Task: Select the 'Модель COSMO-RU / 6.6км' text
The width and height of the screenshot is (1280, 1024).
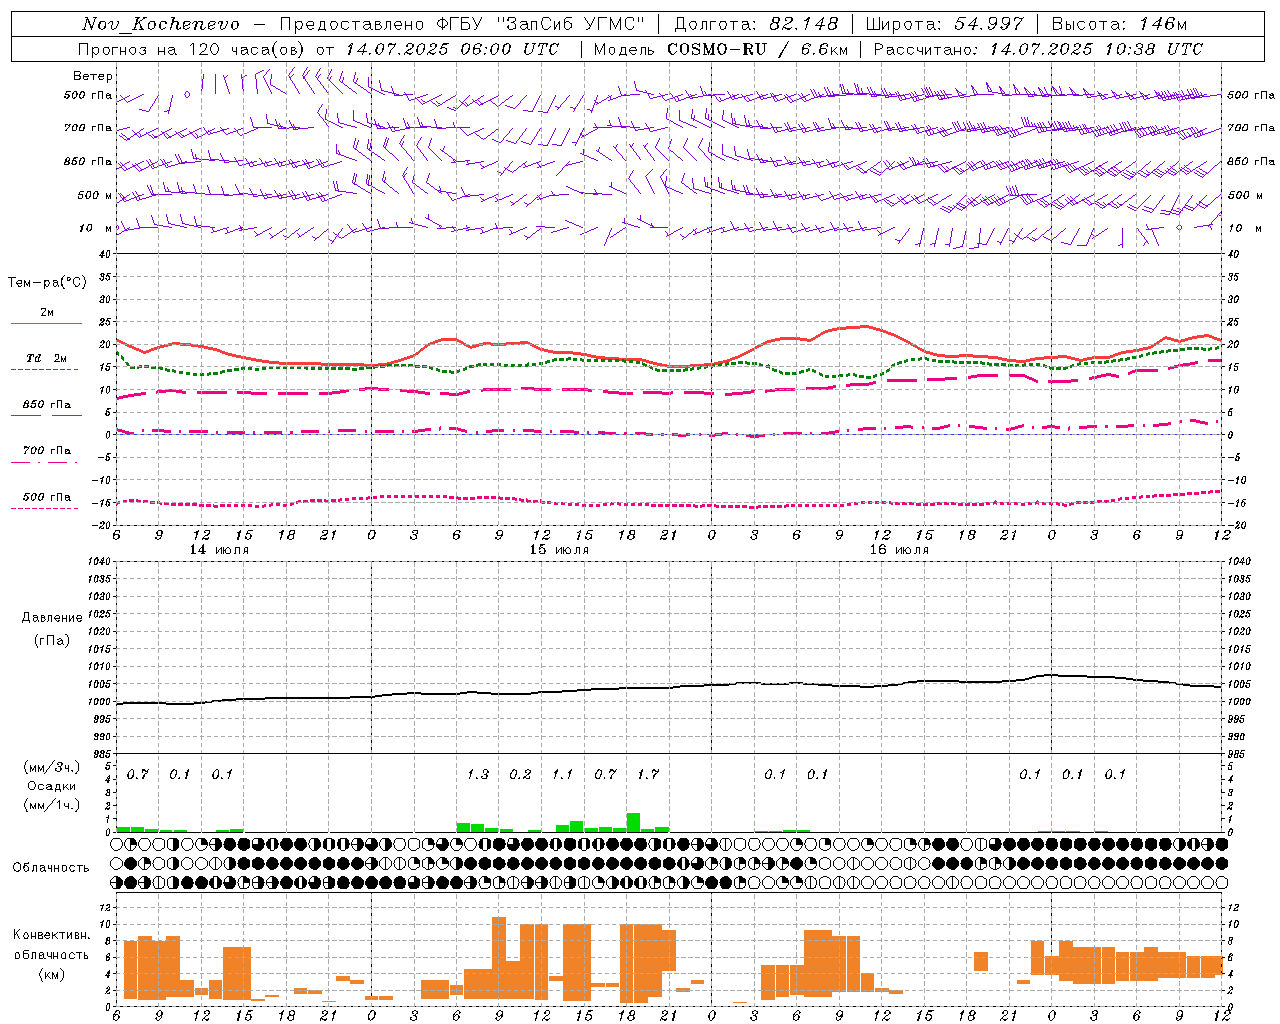Action: click(720, 49)
